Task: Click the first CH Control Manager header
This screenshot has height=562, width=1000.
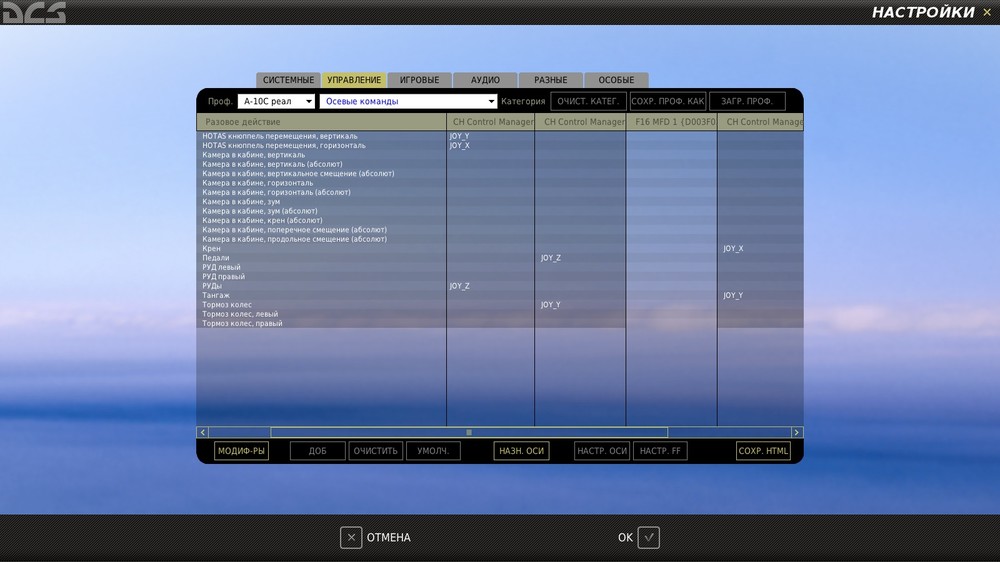Action: (490, 121)
